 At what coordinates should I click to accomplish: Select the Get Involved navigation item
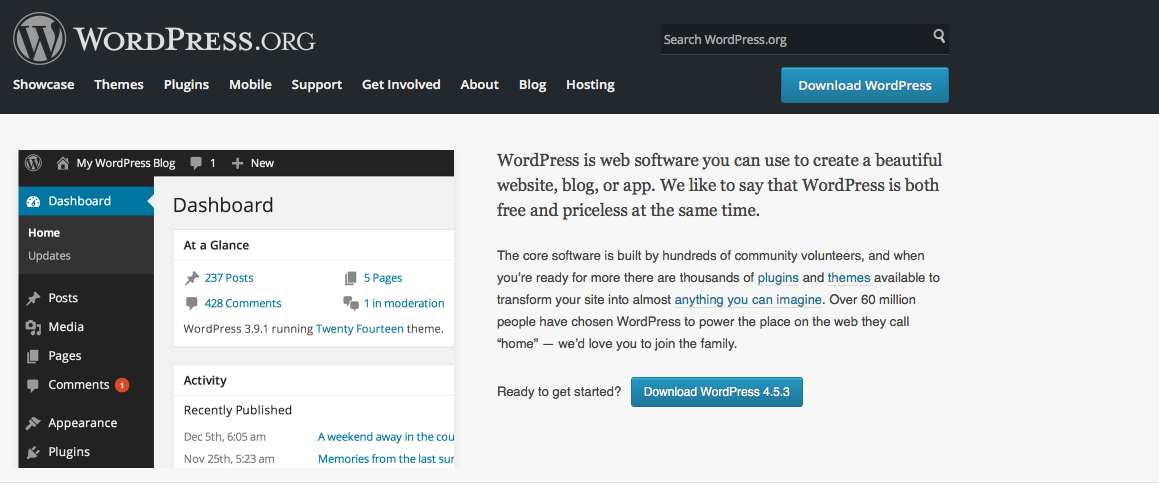pos(401,84)
